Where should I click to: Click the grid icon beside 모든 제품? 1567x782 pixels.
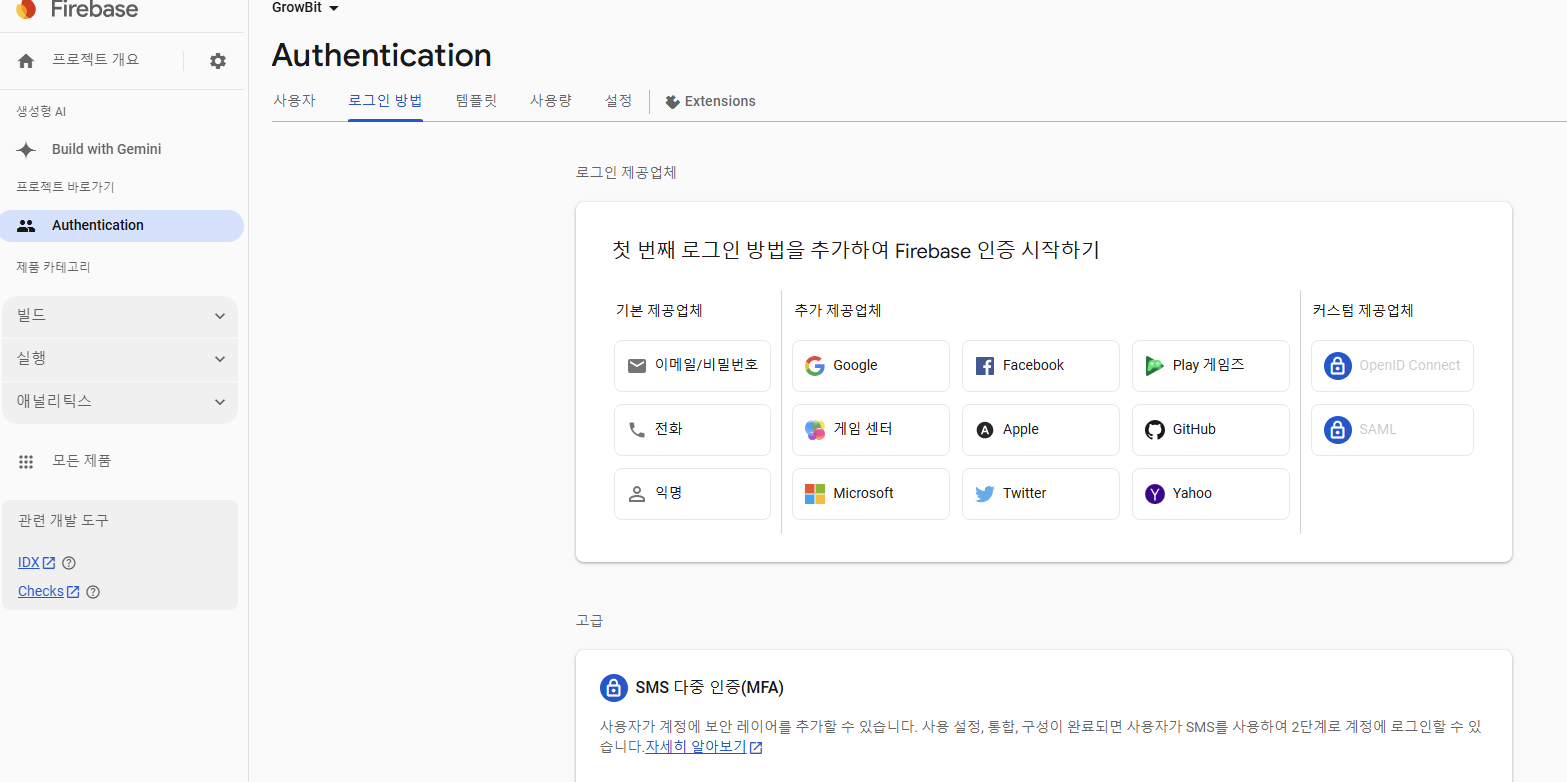point(27,462)
